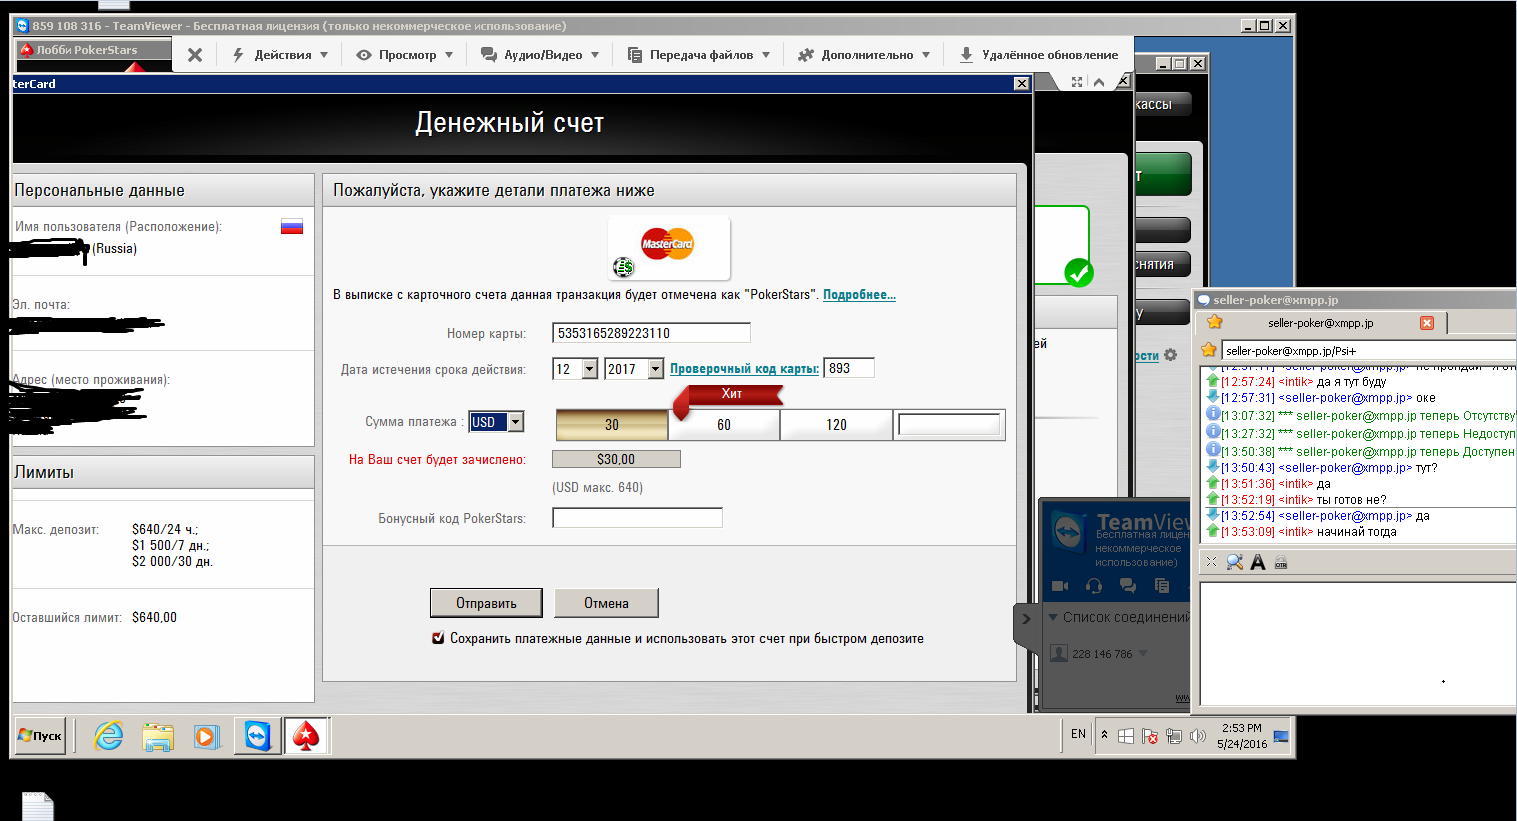Show hidden tray icons with the arrow
Image resolution: width=1517 pixels, height=821 pixels.
[x=1104, y=735]
